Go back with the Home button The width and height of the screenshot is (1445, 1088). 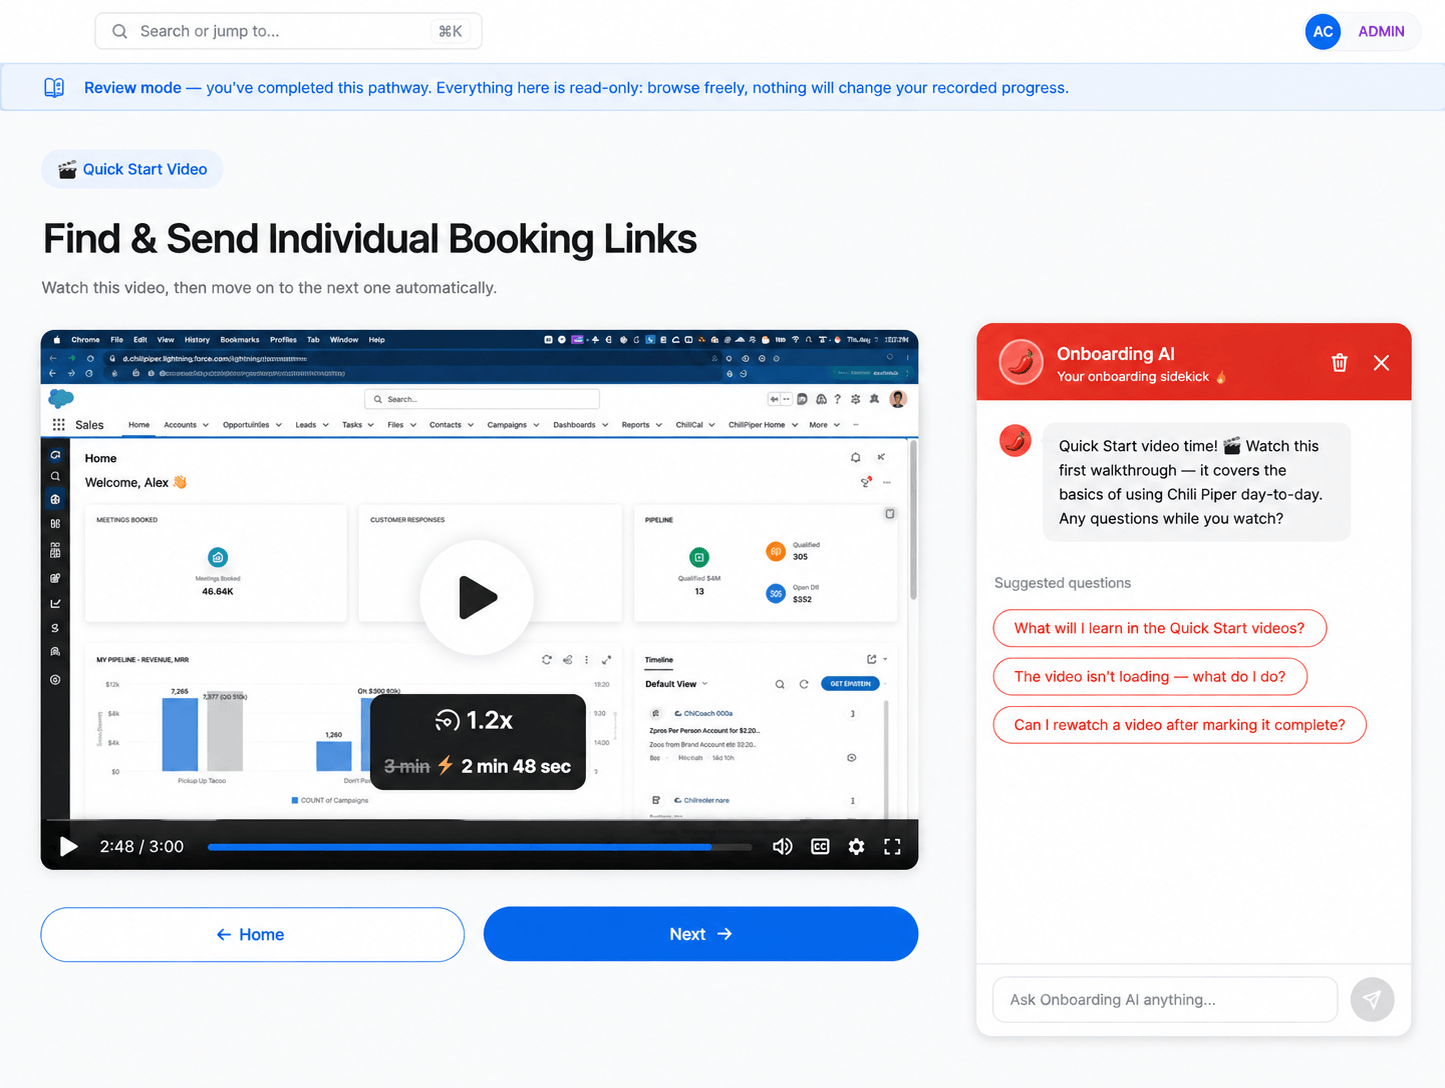(252, 934)
